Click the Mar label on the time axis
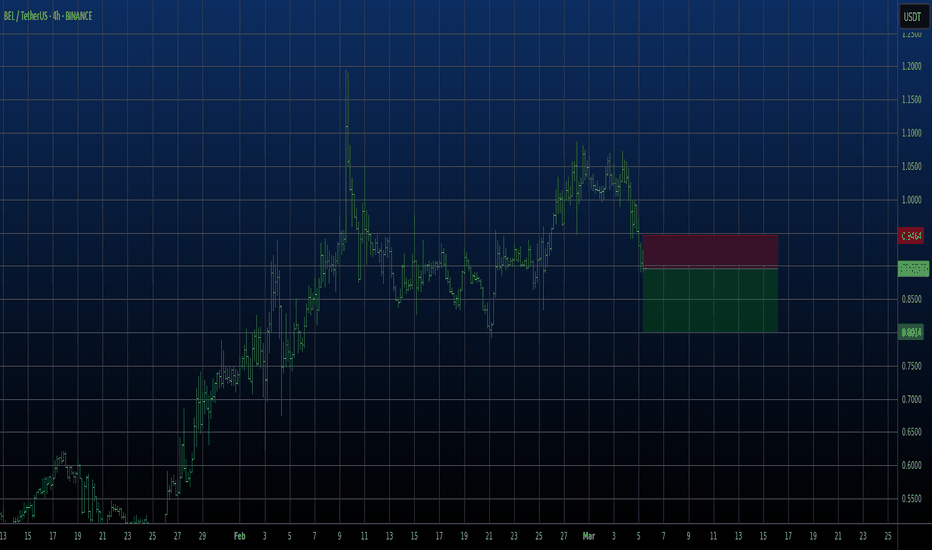Screen dimensions: 932x550 coord(588,536)
